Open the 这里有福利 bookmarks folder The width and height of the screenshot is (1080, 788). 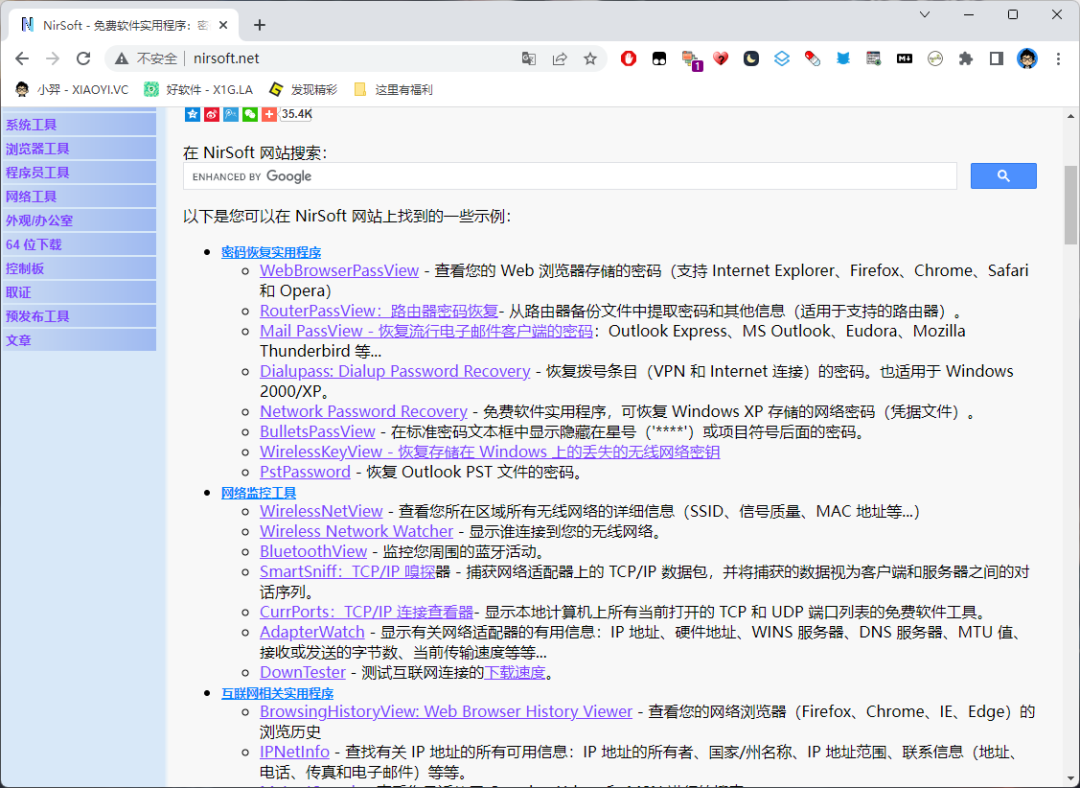[393, 90]
